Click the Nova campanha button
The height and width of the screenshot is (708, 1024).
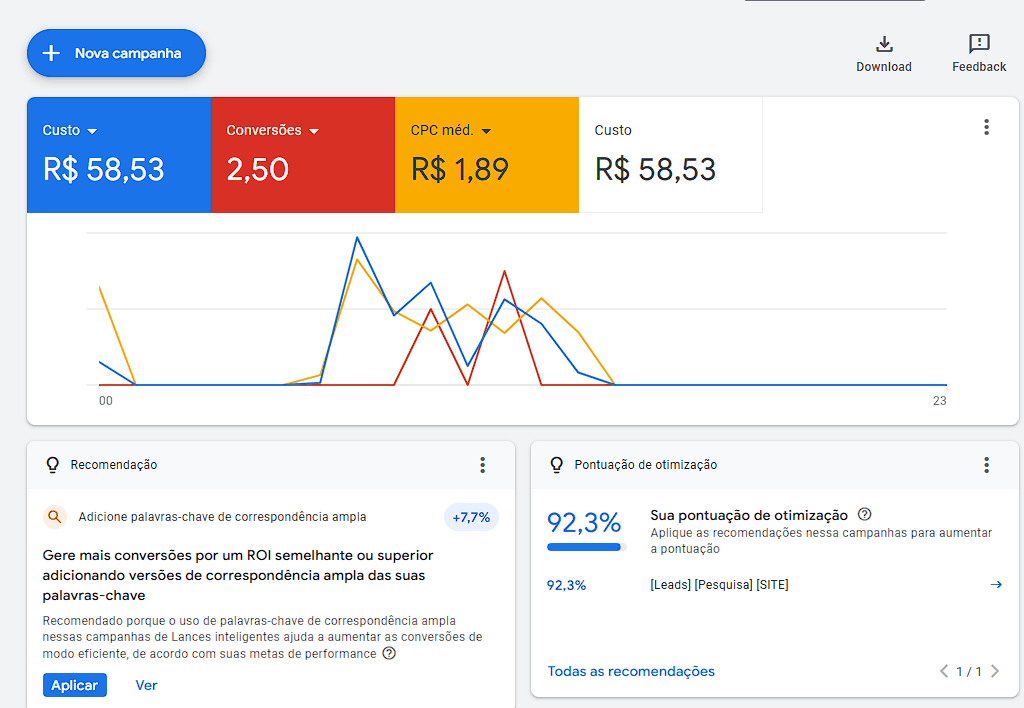(x=116, y=53)
